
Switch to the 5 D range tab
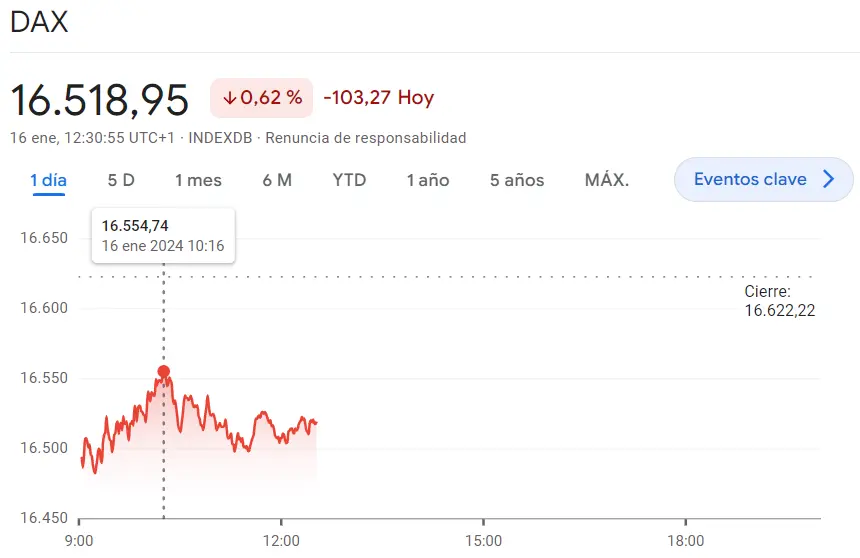[121, 180]
